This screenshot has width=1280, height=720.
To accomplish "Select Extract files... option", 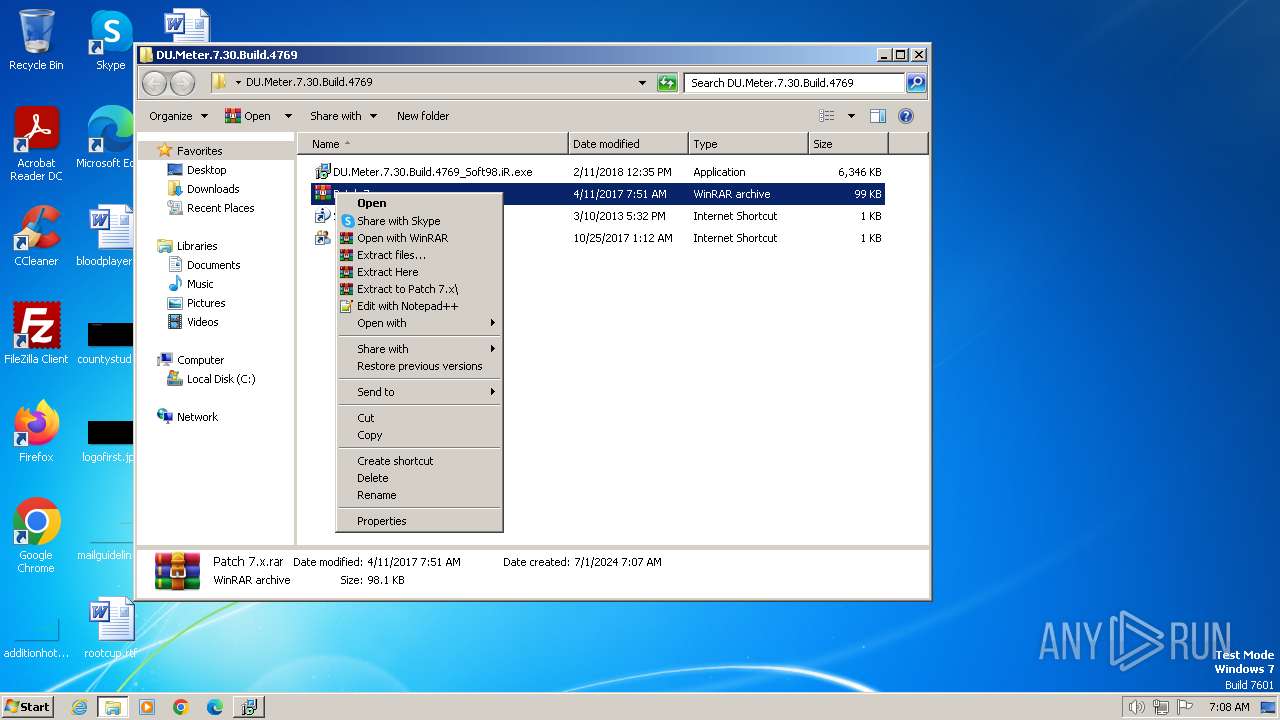I will (419, 255).
